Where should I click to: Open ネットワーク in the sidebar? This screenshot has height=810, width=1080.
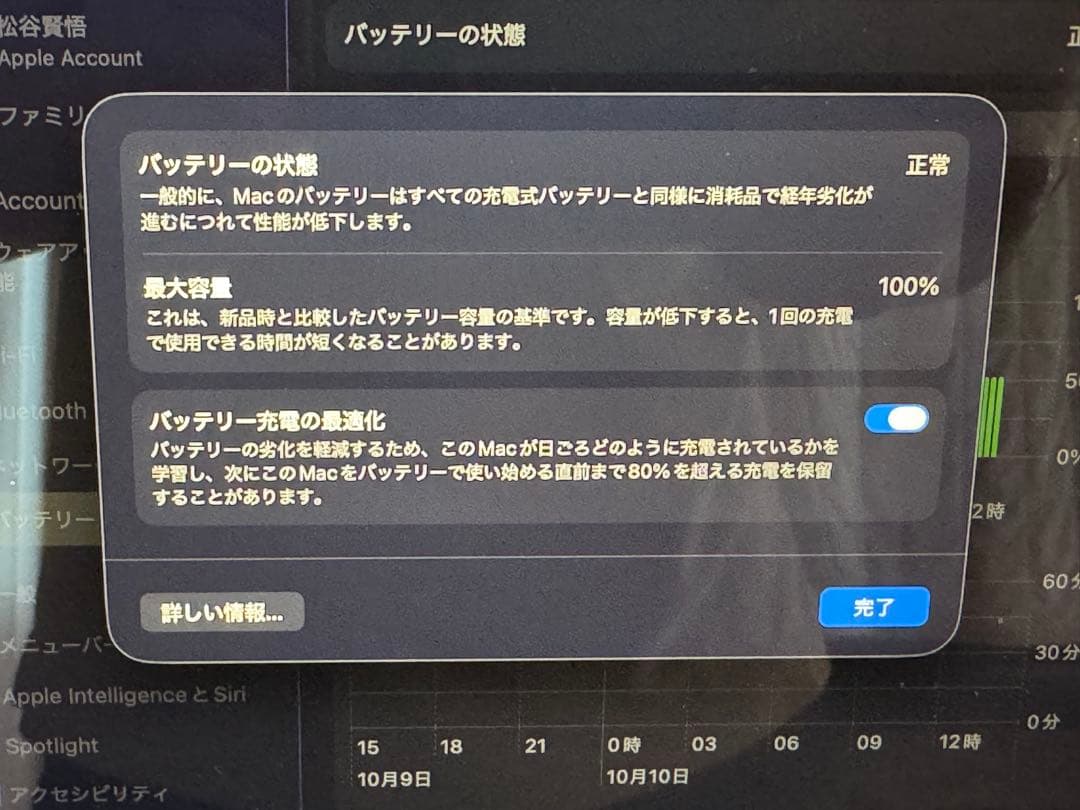pos(45,466)
